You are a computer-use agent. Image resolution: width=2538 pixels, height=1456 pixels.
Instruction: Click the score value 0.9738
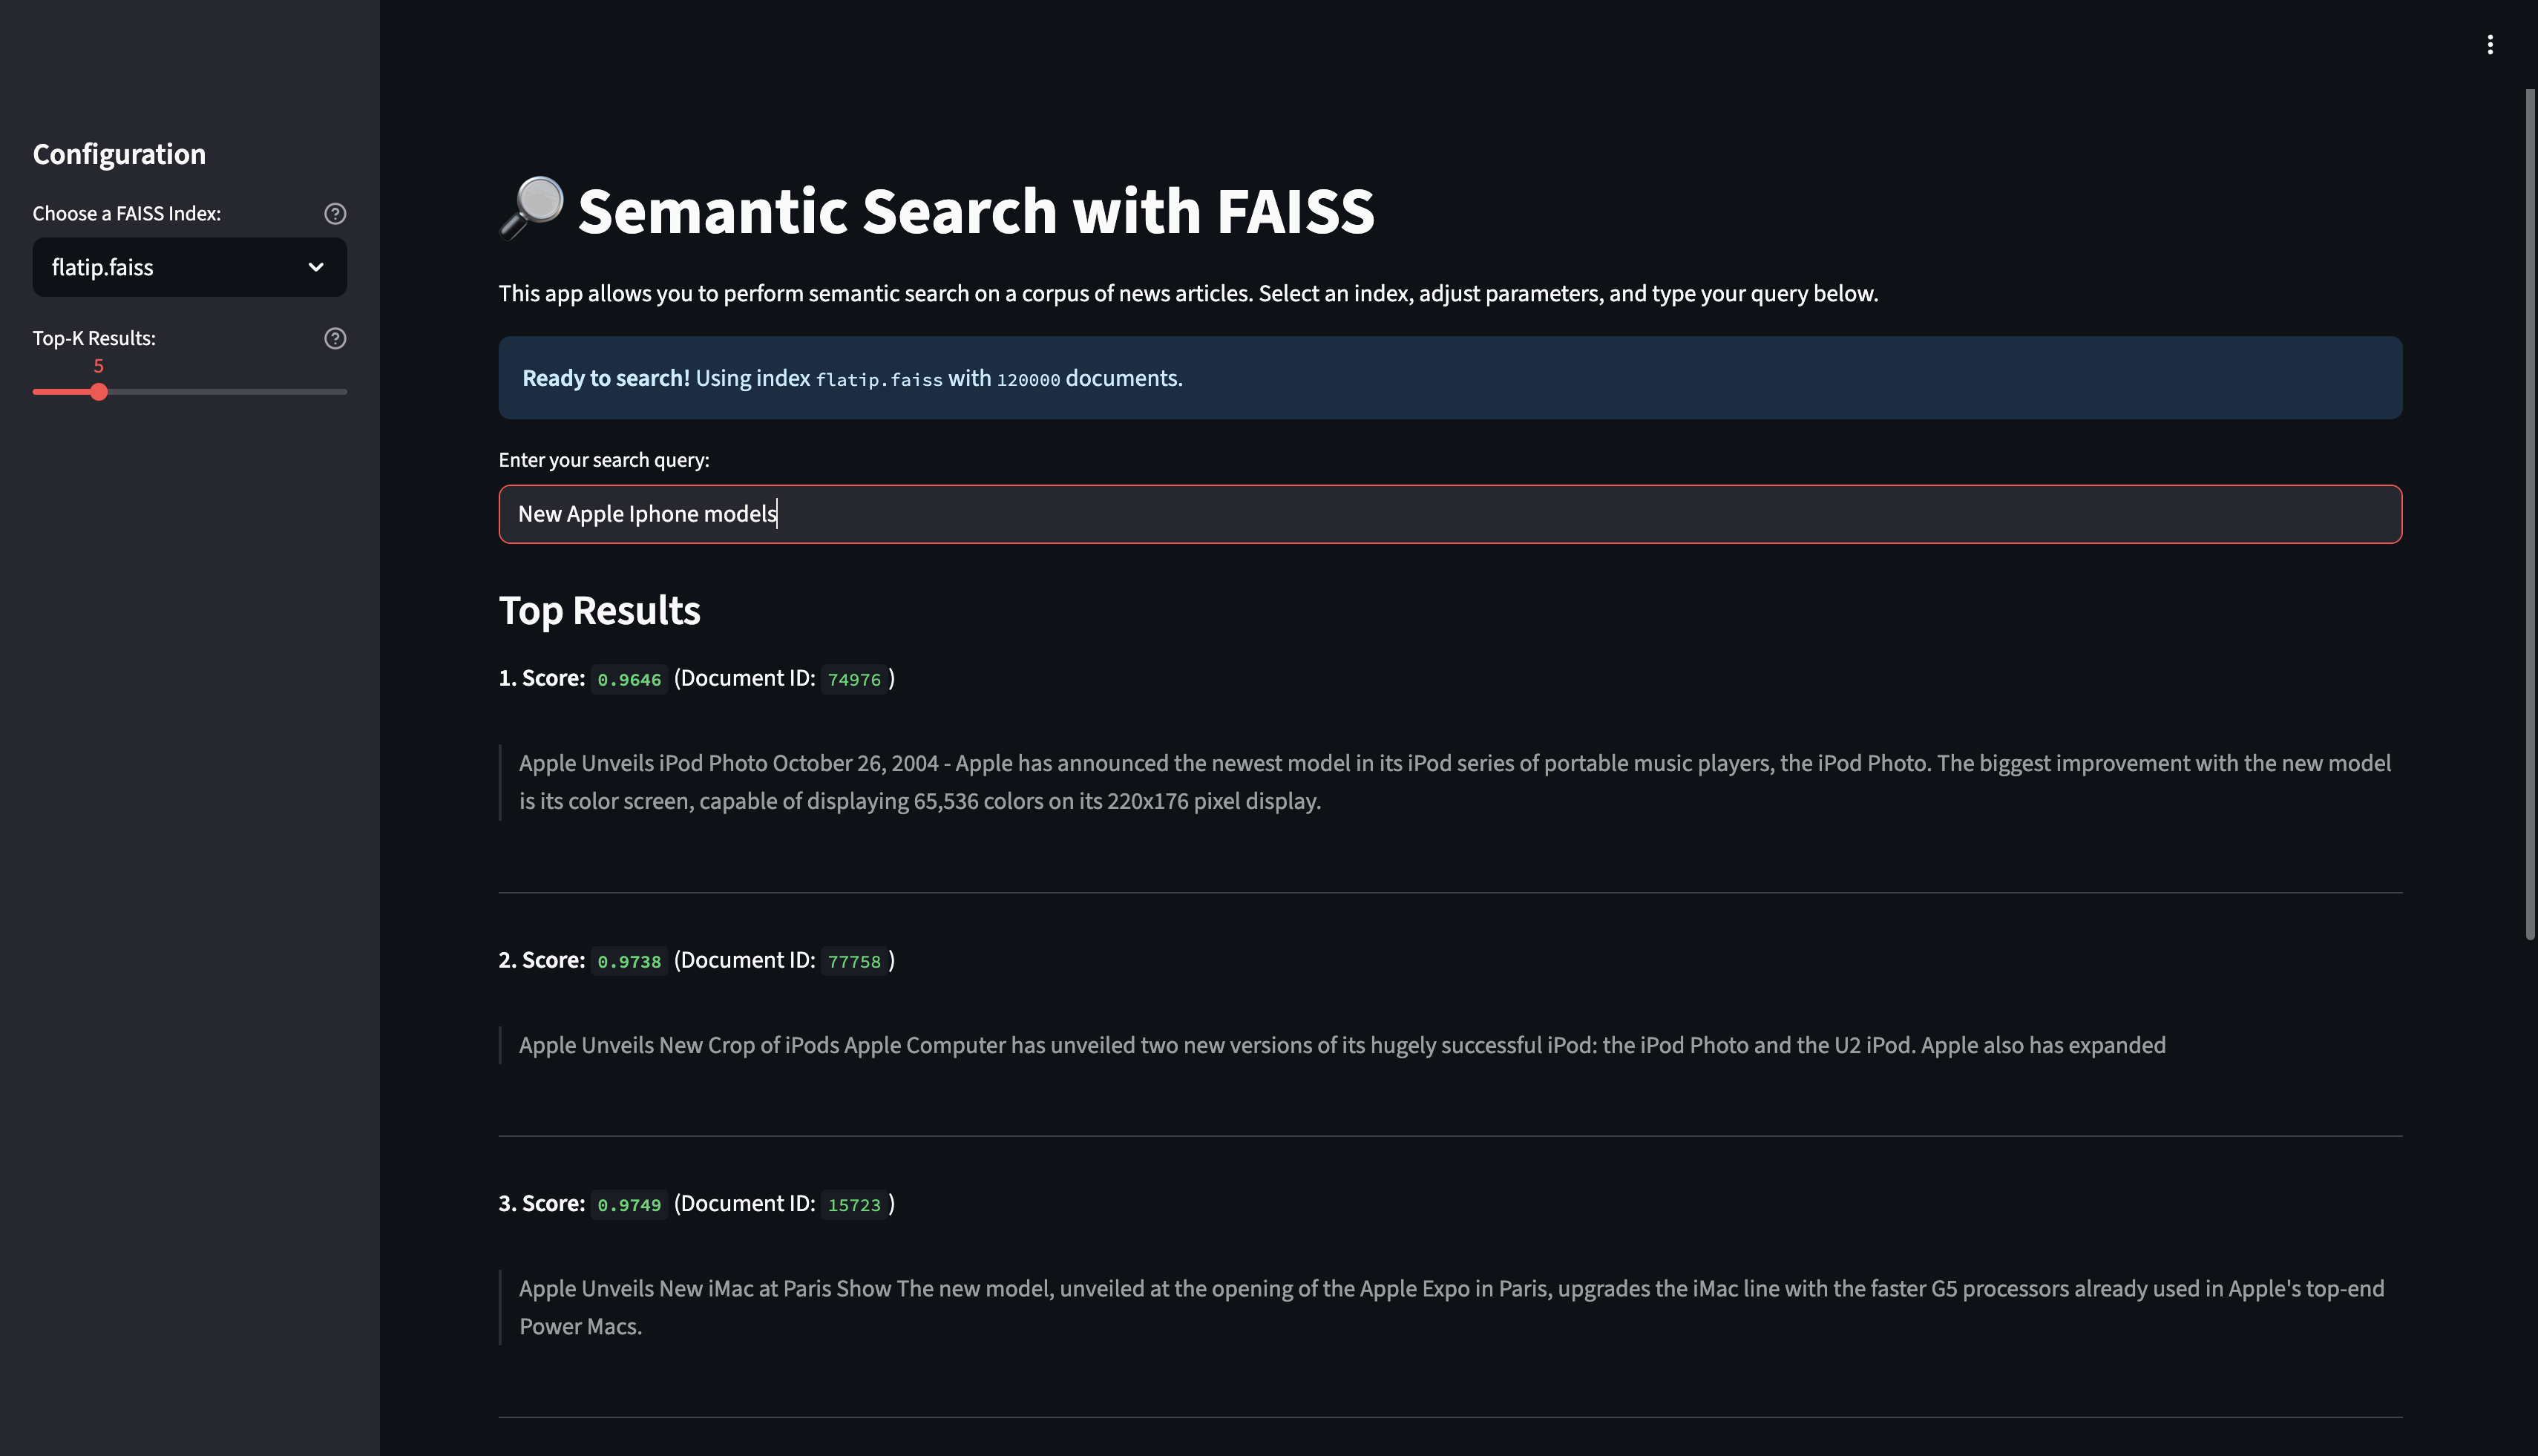[x=629, y=961]
